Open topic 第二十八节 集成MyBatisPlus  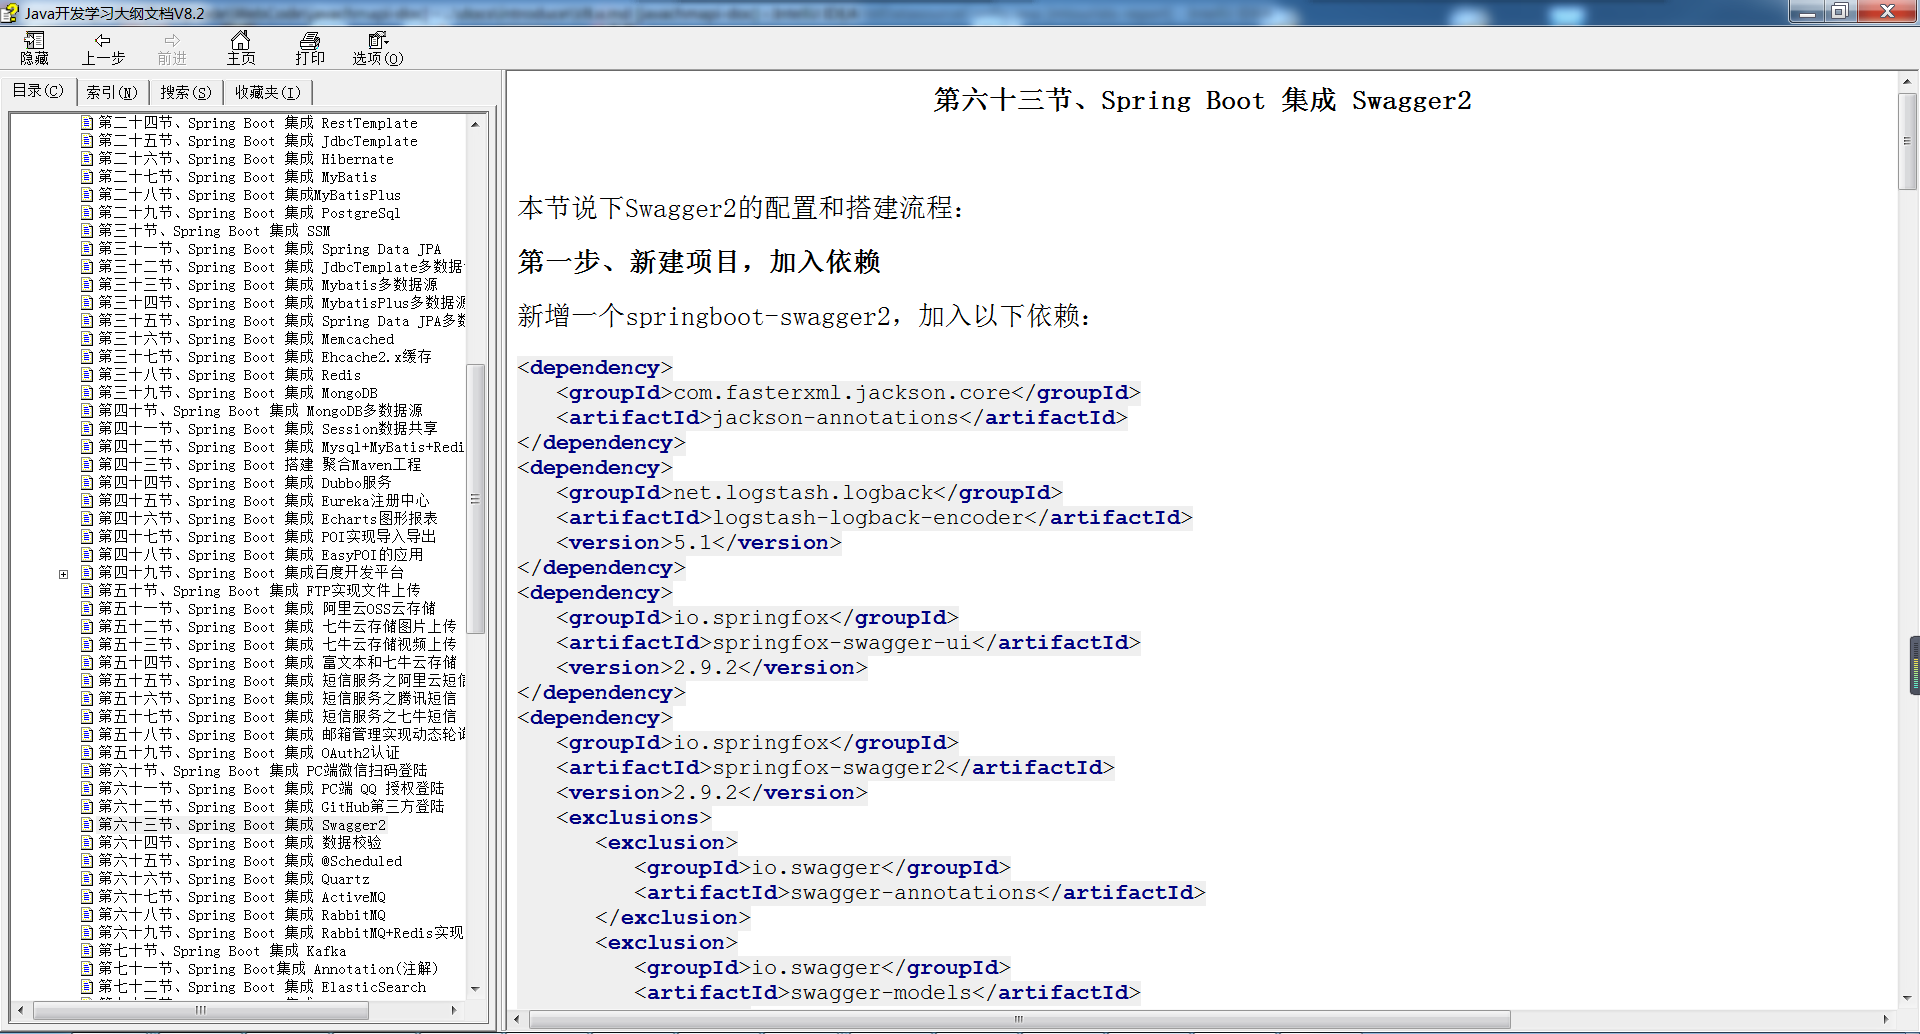[x=249, y=195]
